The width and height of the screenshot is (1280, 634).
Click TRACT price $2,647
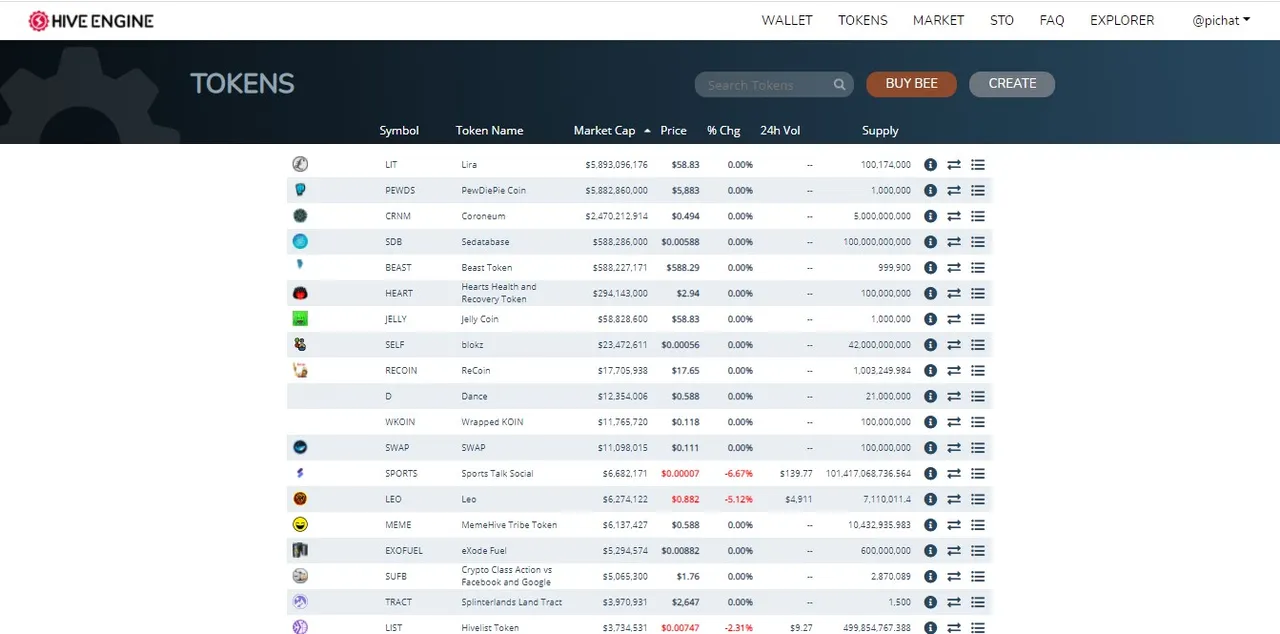[x=685, y=602]
